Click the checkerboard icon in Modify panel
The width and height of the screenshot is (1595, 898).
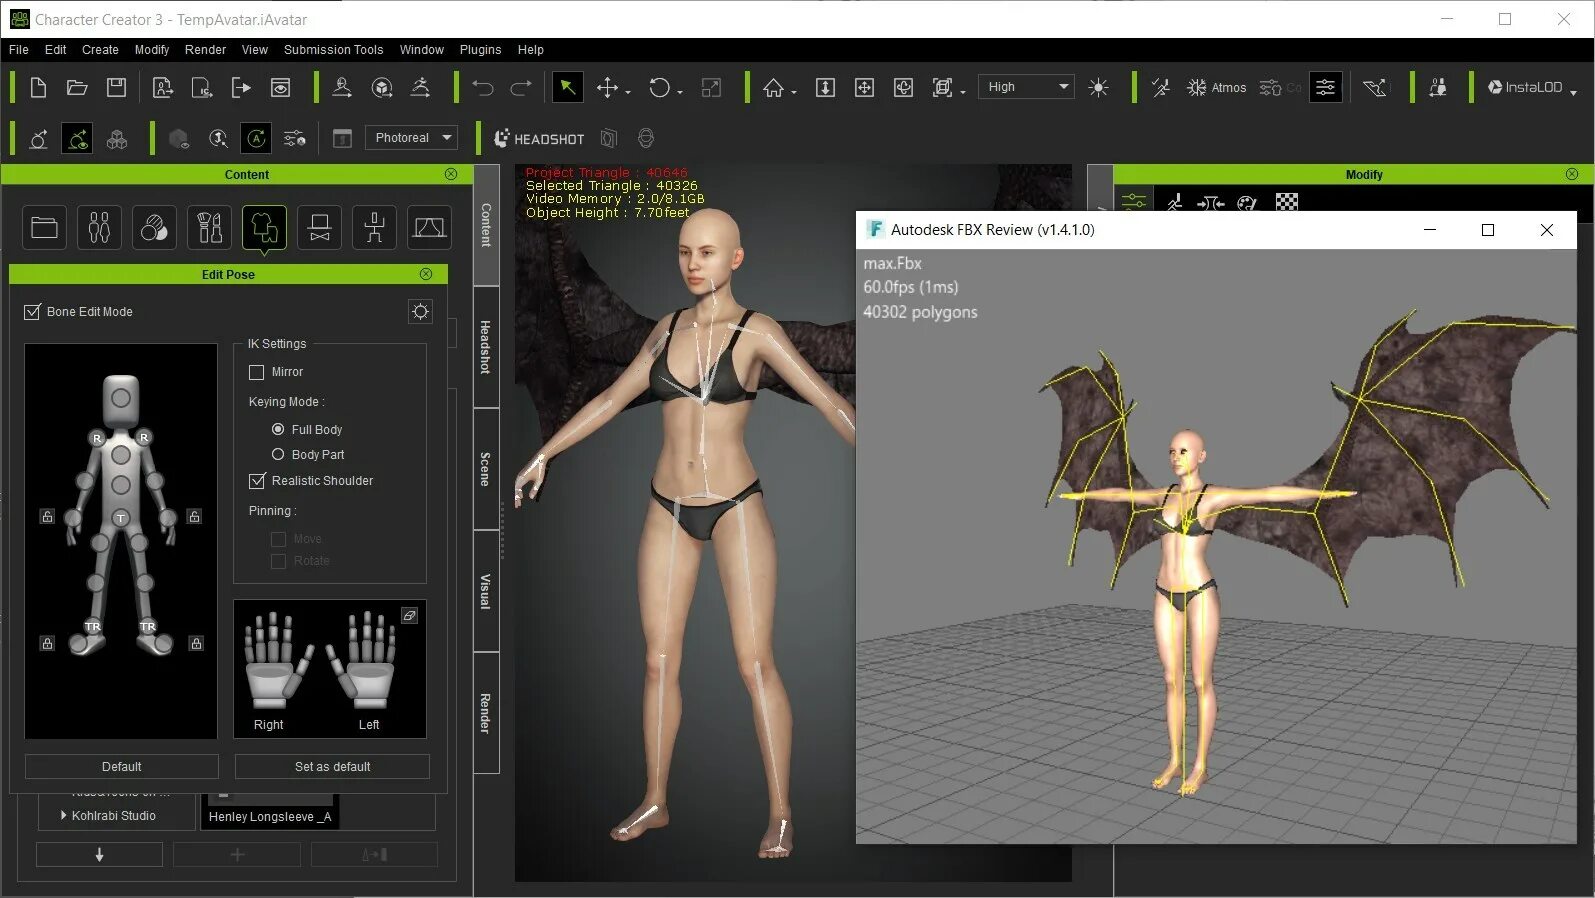[1287, 202]
